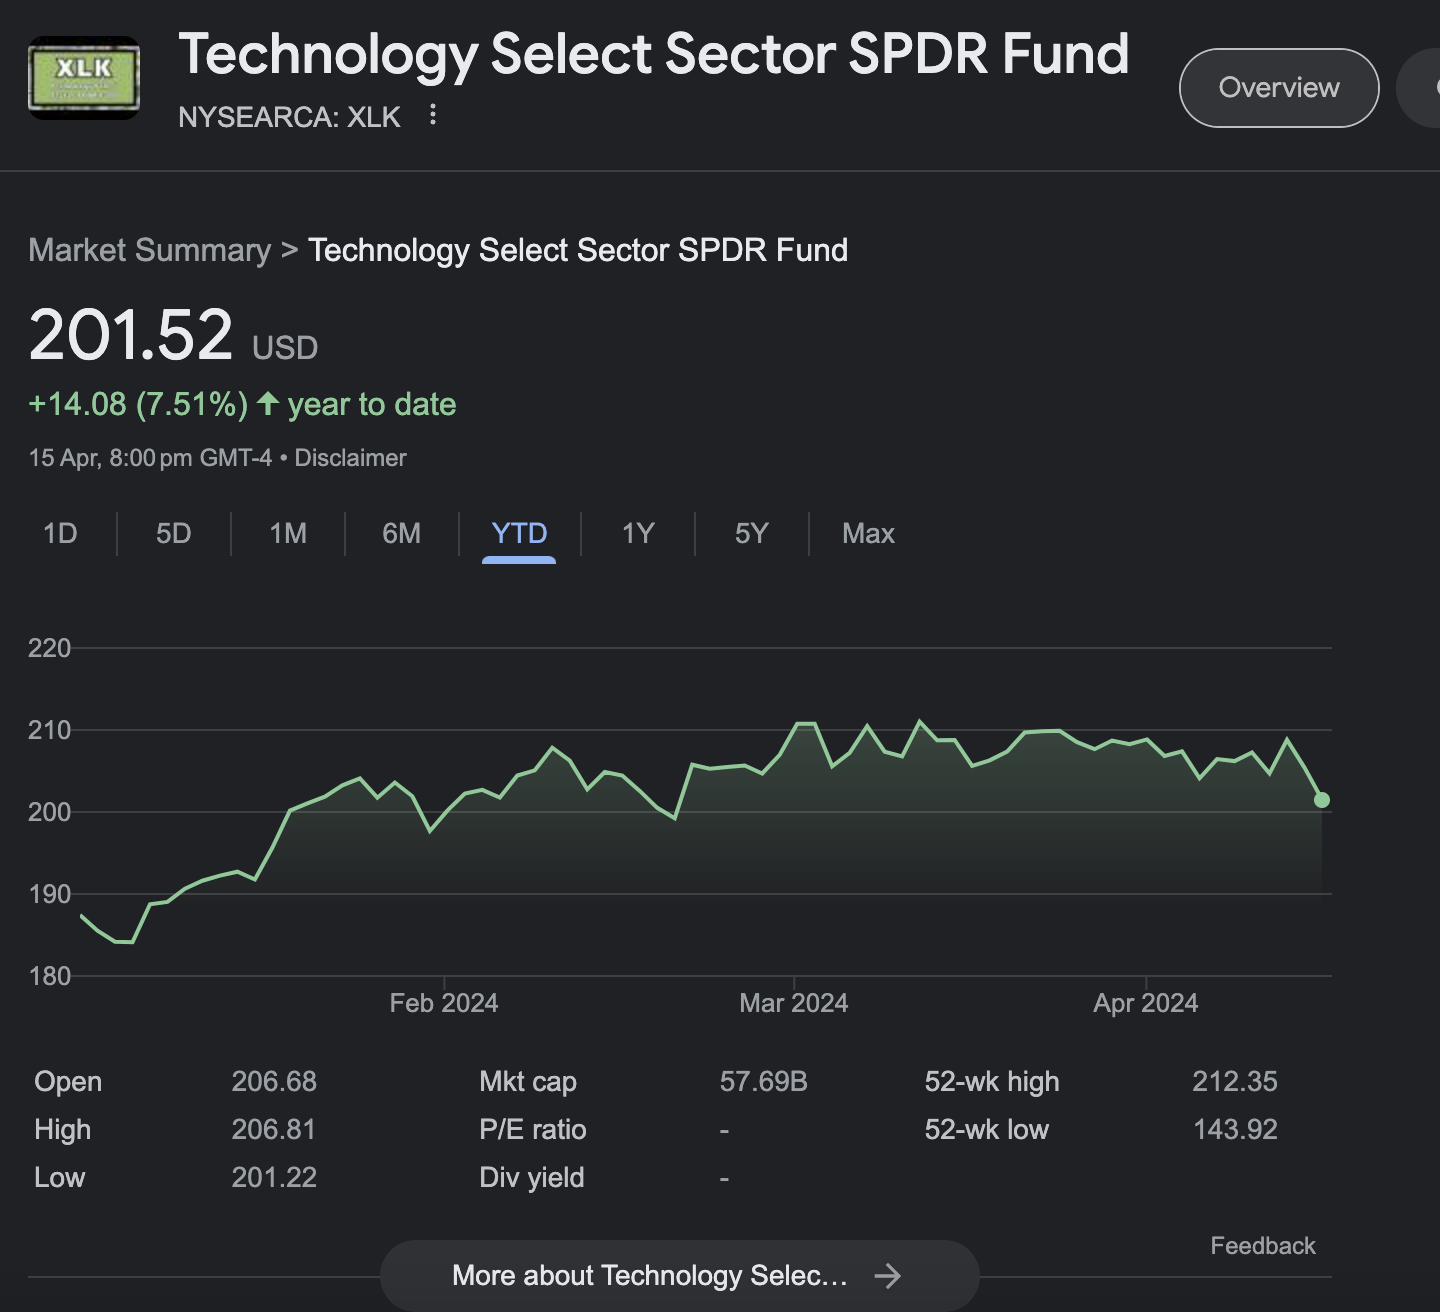Click the Mkt cap value 57.69B
1440x1312 pixels.
tap(764, 1081)
